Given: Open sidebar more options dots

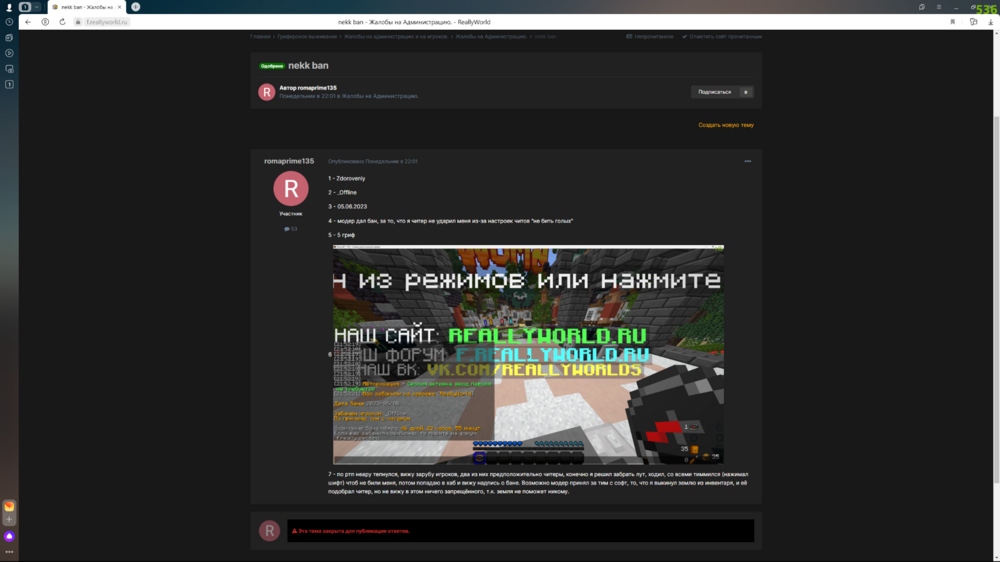Looking at the screenshot, I should click(9, 552).
